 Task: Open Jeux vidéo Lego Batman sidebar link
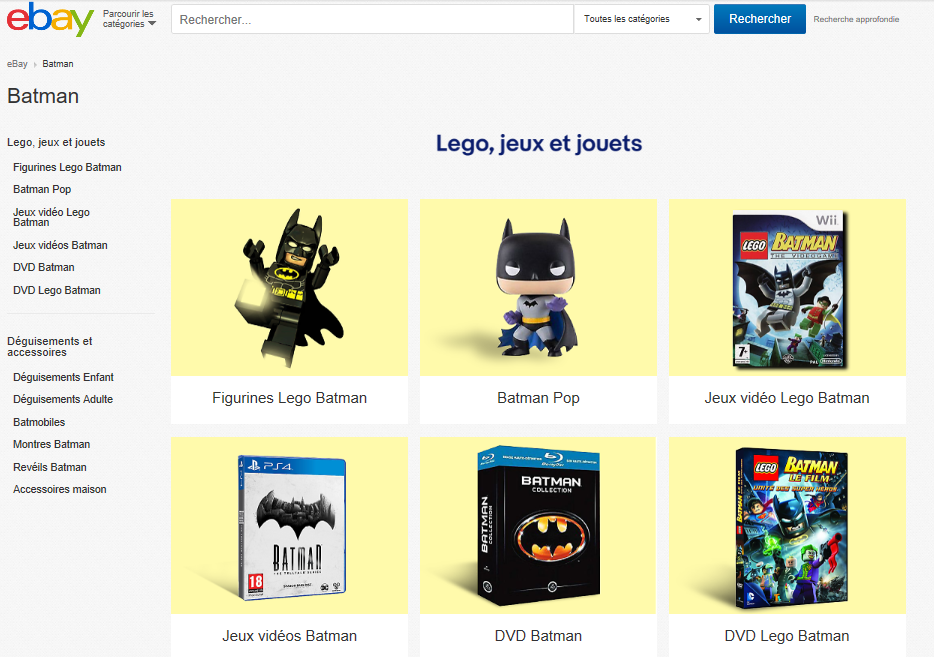(51, 217)
